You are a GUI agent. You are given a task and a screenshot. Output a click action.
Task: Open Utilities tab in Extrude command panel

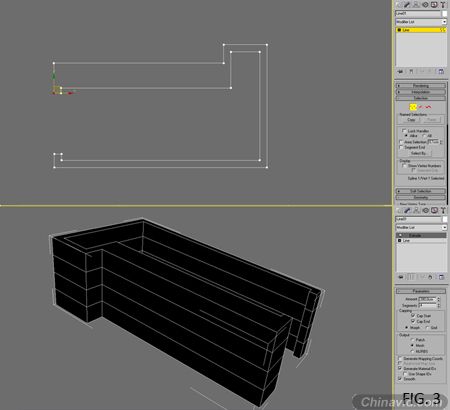[x=443, y=210]
